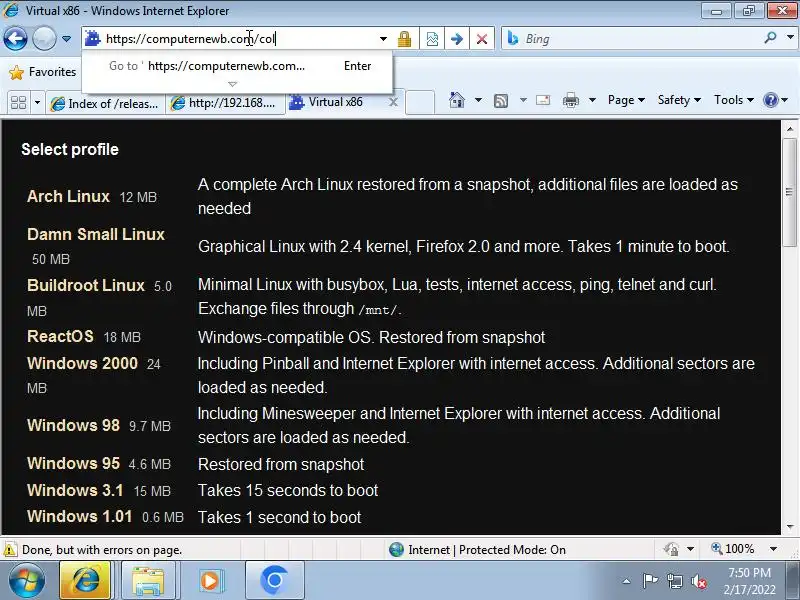Viewport: 800px width, 600px height.
Task: Click the network tray icon
Action: tap(674, 581)
